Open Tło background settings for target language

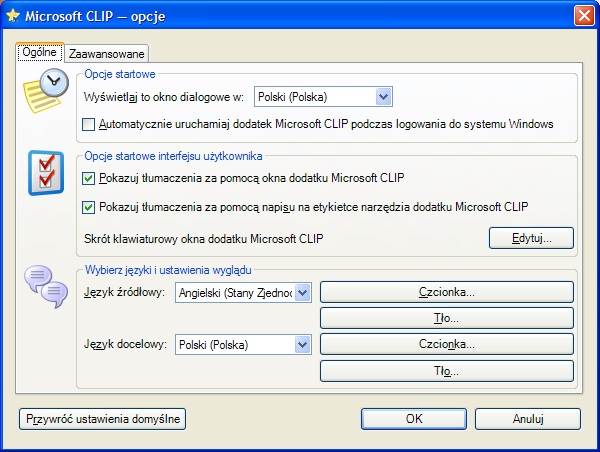coord(447,370)
